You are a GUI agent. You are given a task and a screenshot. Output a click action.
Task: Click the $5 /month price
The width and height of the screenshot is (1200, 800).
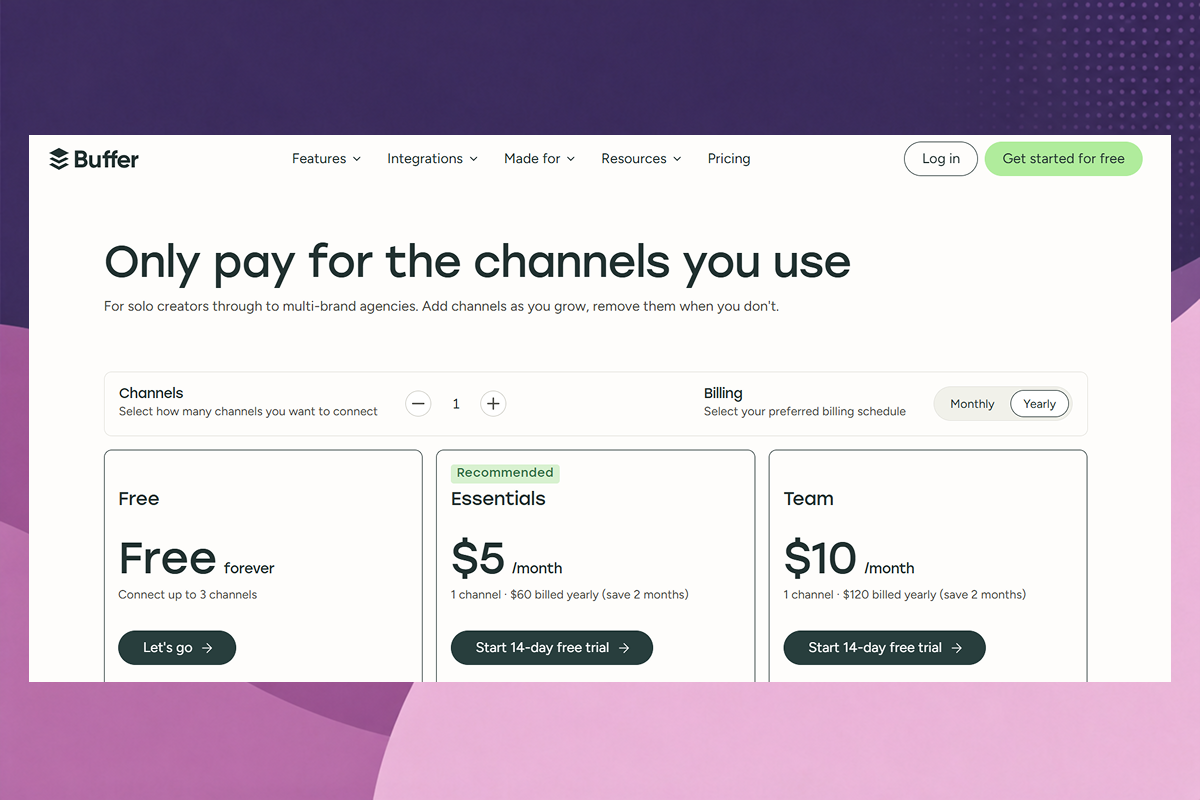[507, 559]
